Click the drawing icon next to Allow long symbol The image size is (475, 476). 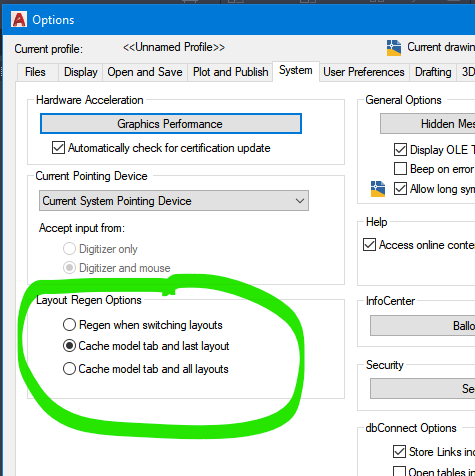(x=378, y=189)
